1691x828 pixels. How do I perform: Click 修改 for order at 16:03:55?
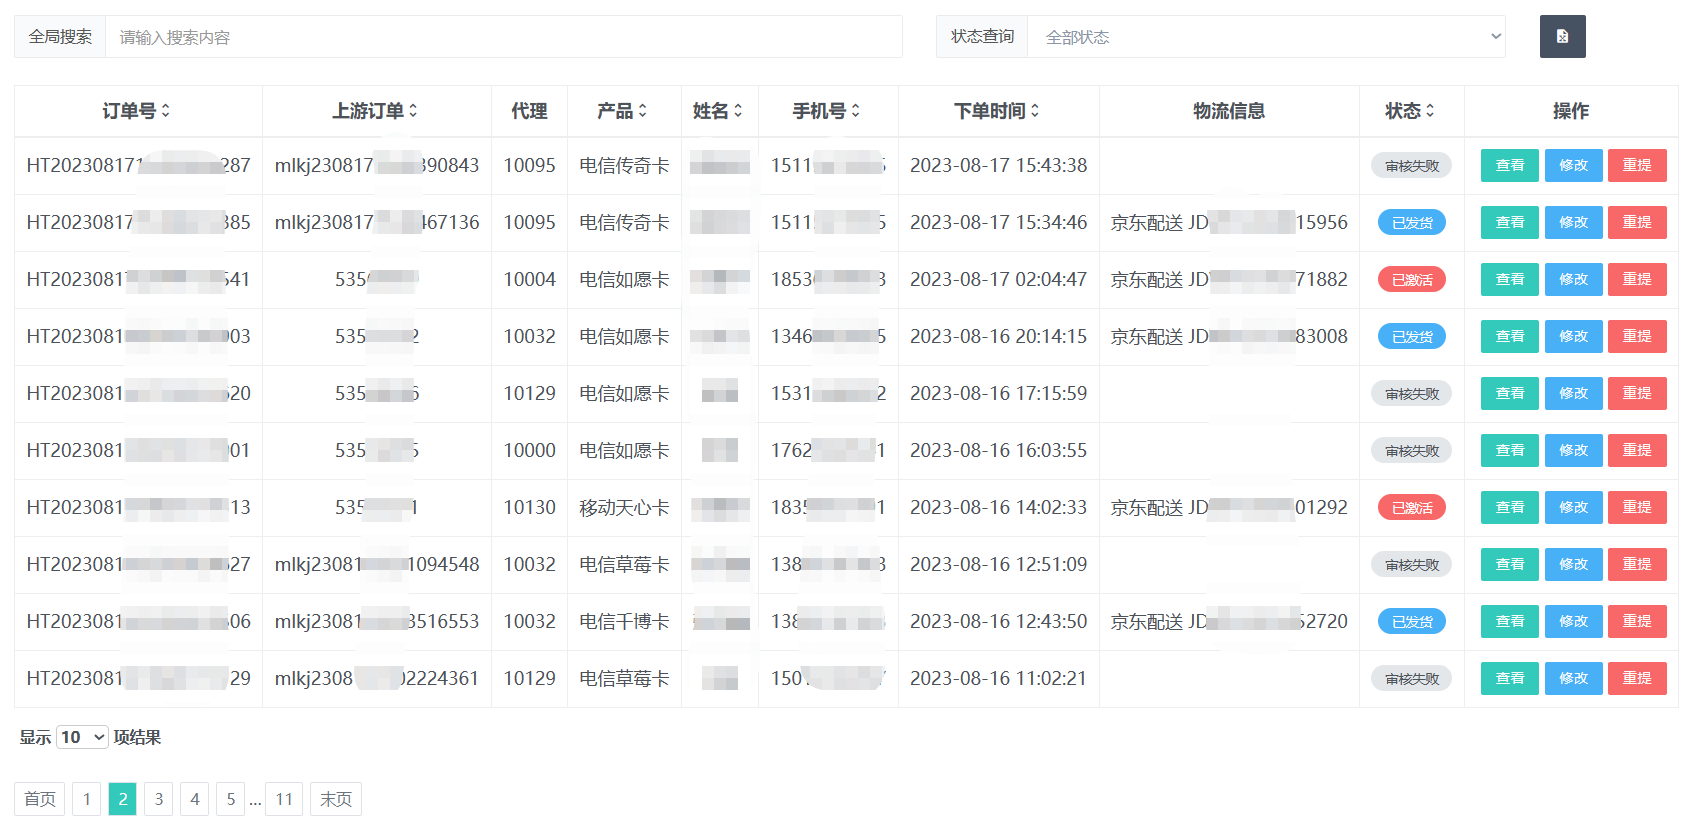[x=1574, y=450]
